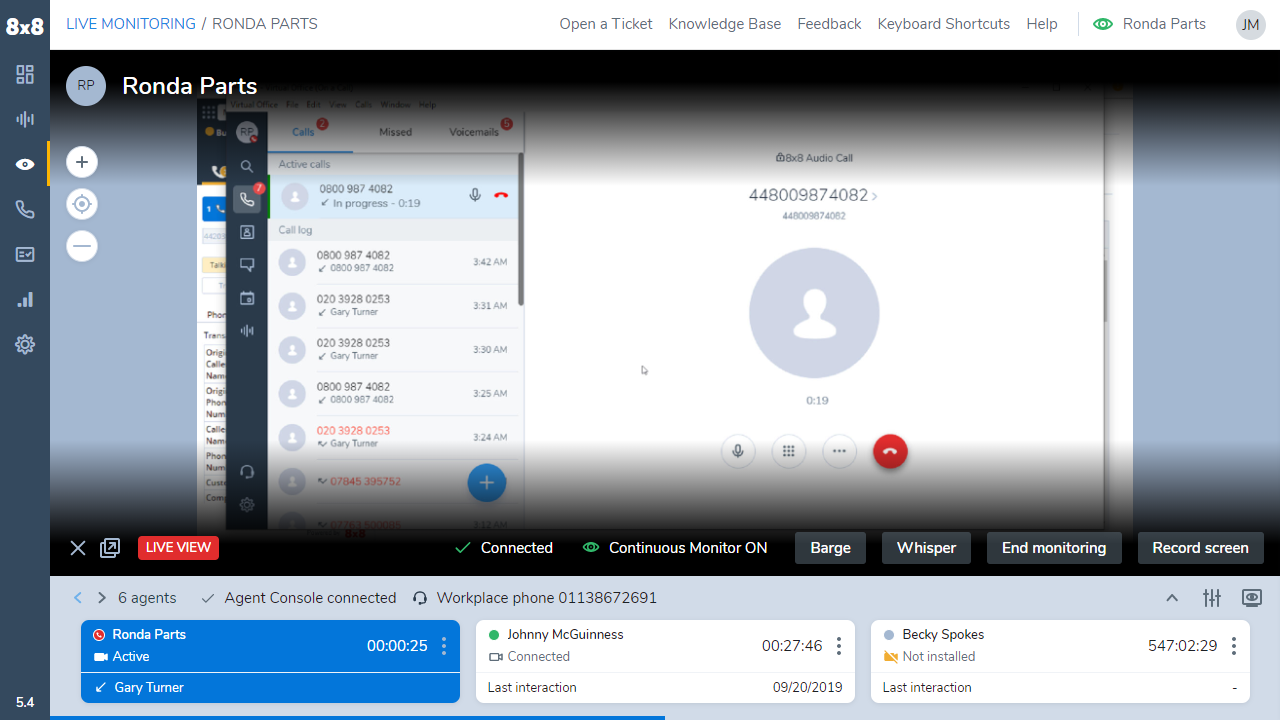1280x720 pixels.
Task: Open a Ticket link in header
Action: pyautogui.click(x=606, y=24)
